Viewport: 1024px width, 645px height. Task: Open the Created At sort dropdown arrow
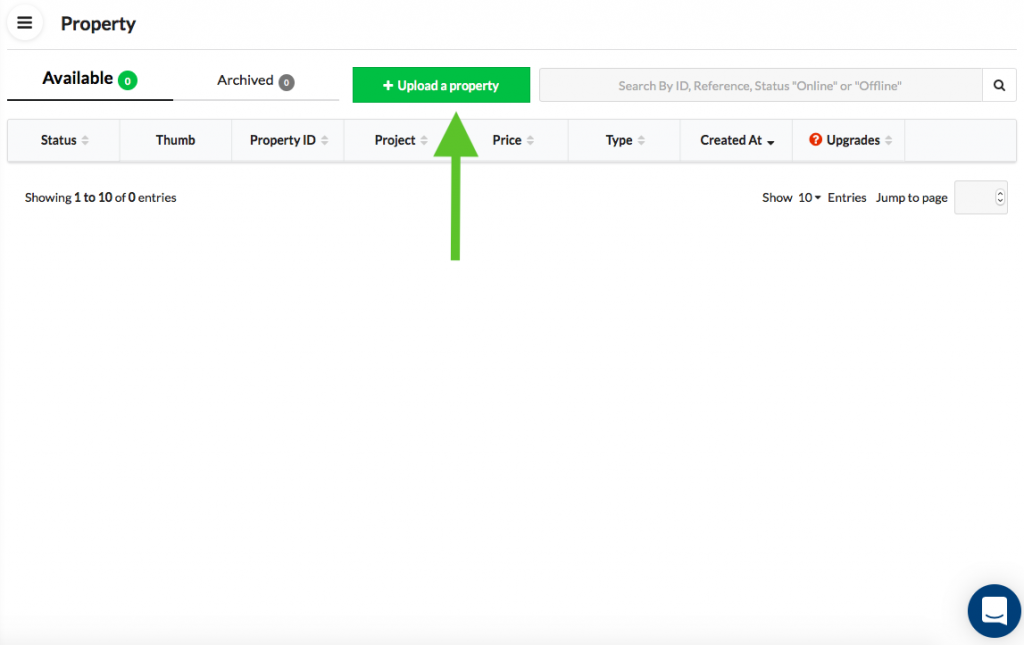tap(770, 141)
